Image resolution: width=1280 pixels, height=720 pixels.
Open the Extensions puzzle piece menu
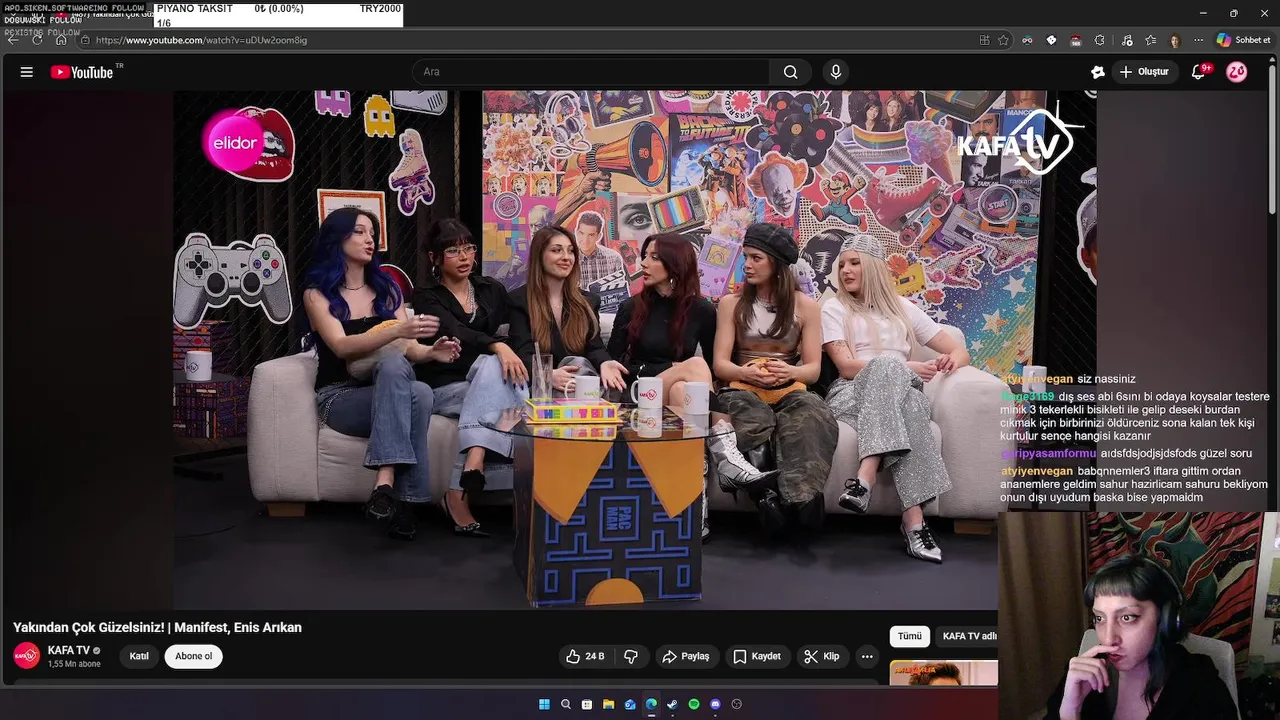1100,40
